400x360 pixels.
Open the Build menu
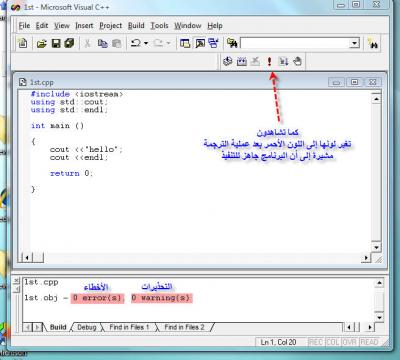coord(136,26)
